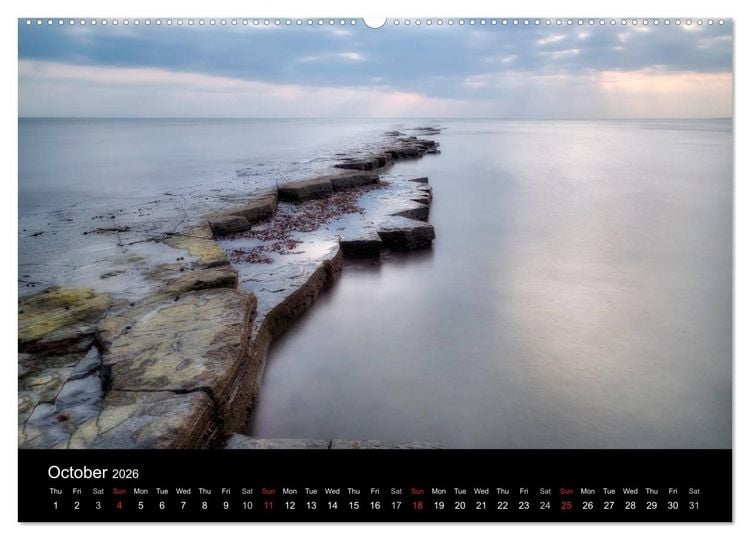Click the 'Sun' label above 18
Image resolution: width=750 pixels, height=540 pixels.
(x=418, y=491)
